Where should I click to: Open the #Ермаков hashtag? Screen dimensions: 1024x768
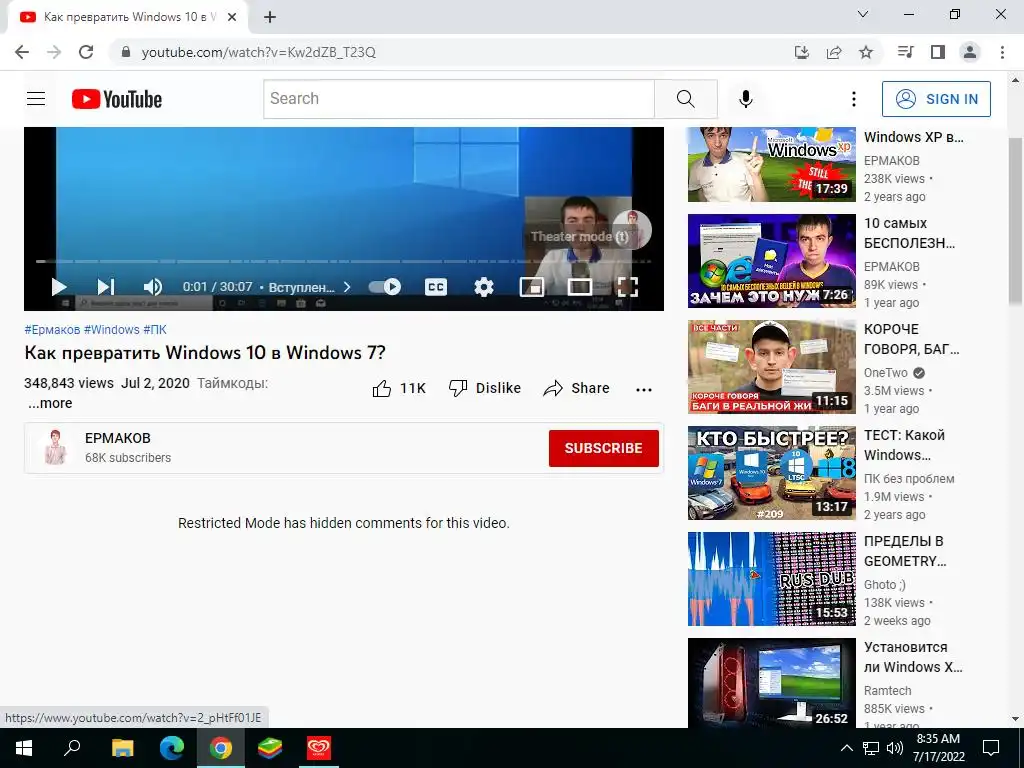52,330
